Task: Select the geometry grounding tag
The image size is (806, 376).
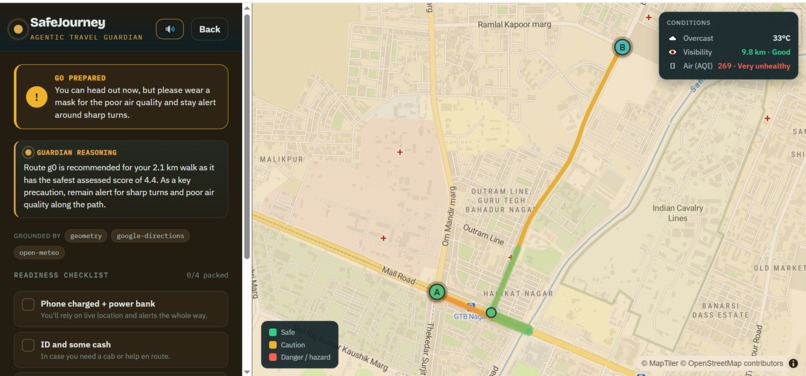Action: (86, 236)
